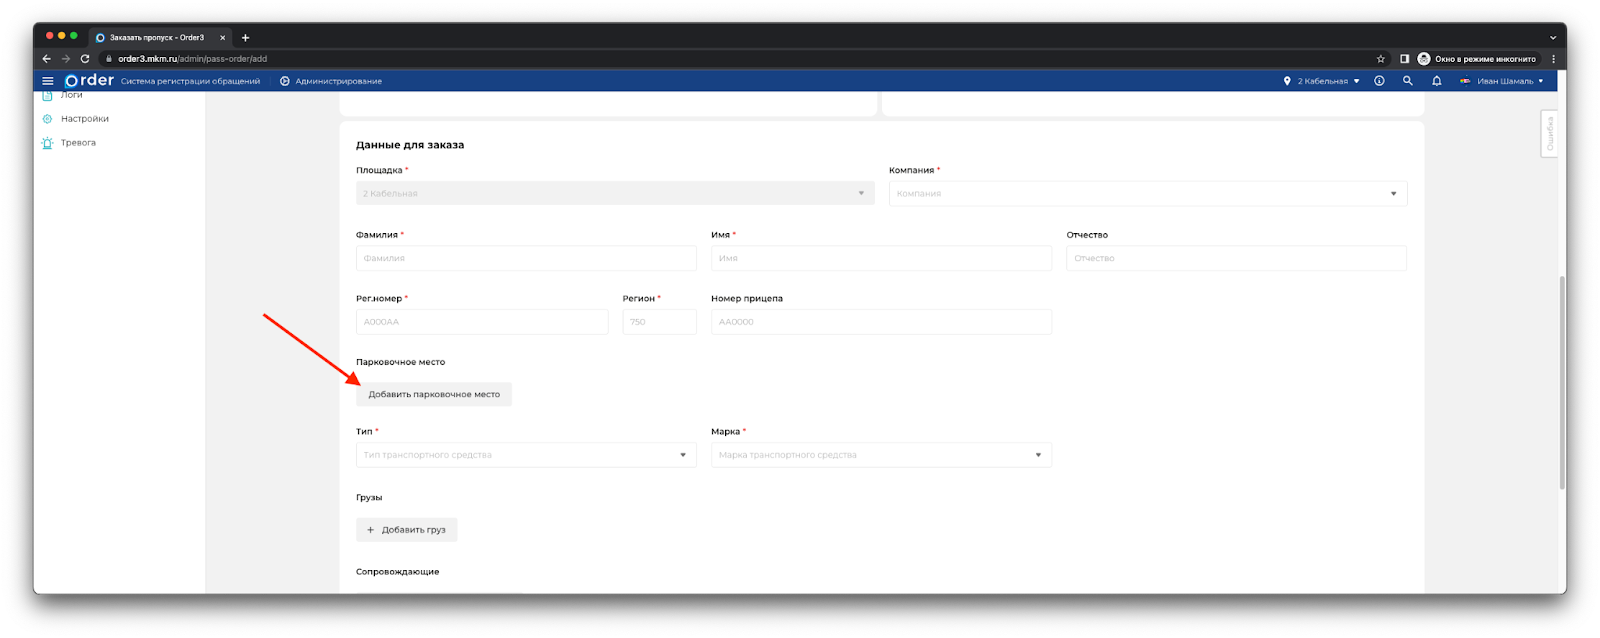Click the Добавить груз button
Image resolution: width=1600 pixels, height=638 pixels.
407,530
